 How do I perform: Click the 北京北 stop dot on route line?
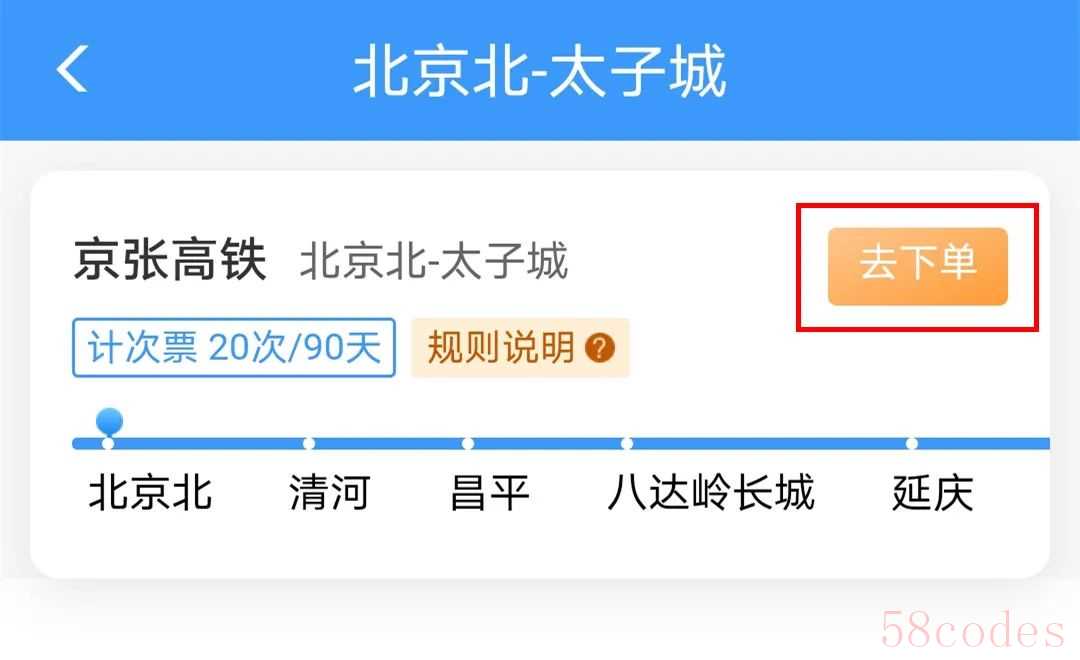[108, 443]
